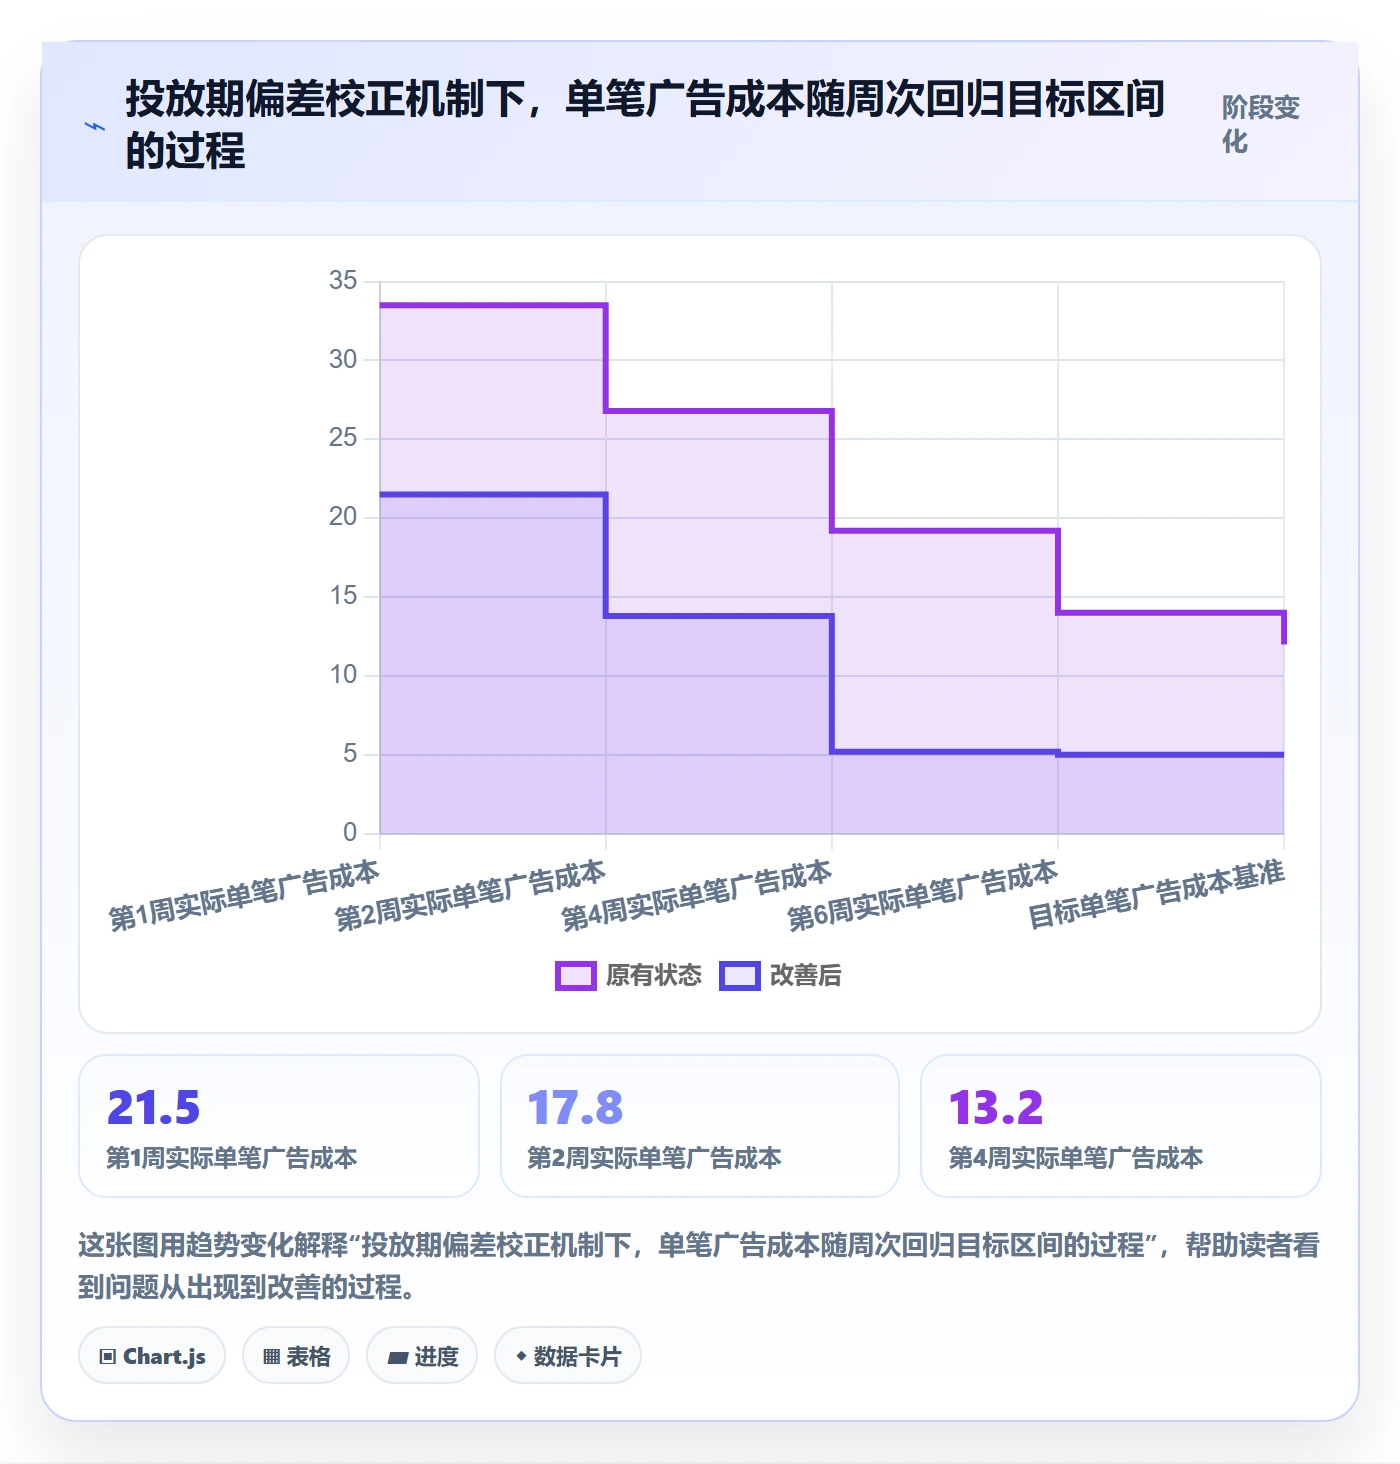The image size is (1400, 1464).
Task: Toggle the 原有状态 legend entry
Action: [628, 975]
